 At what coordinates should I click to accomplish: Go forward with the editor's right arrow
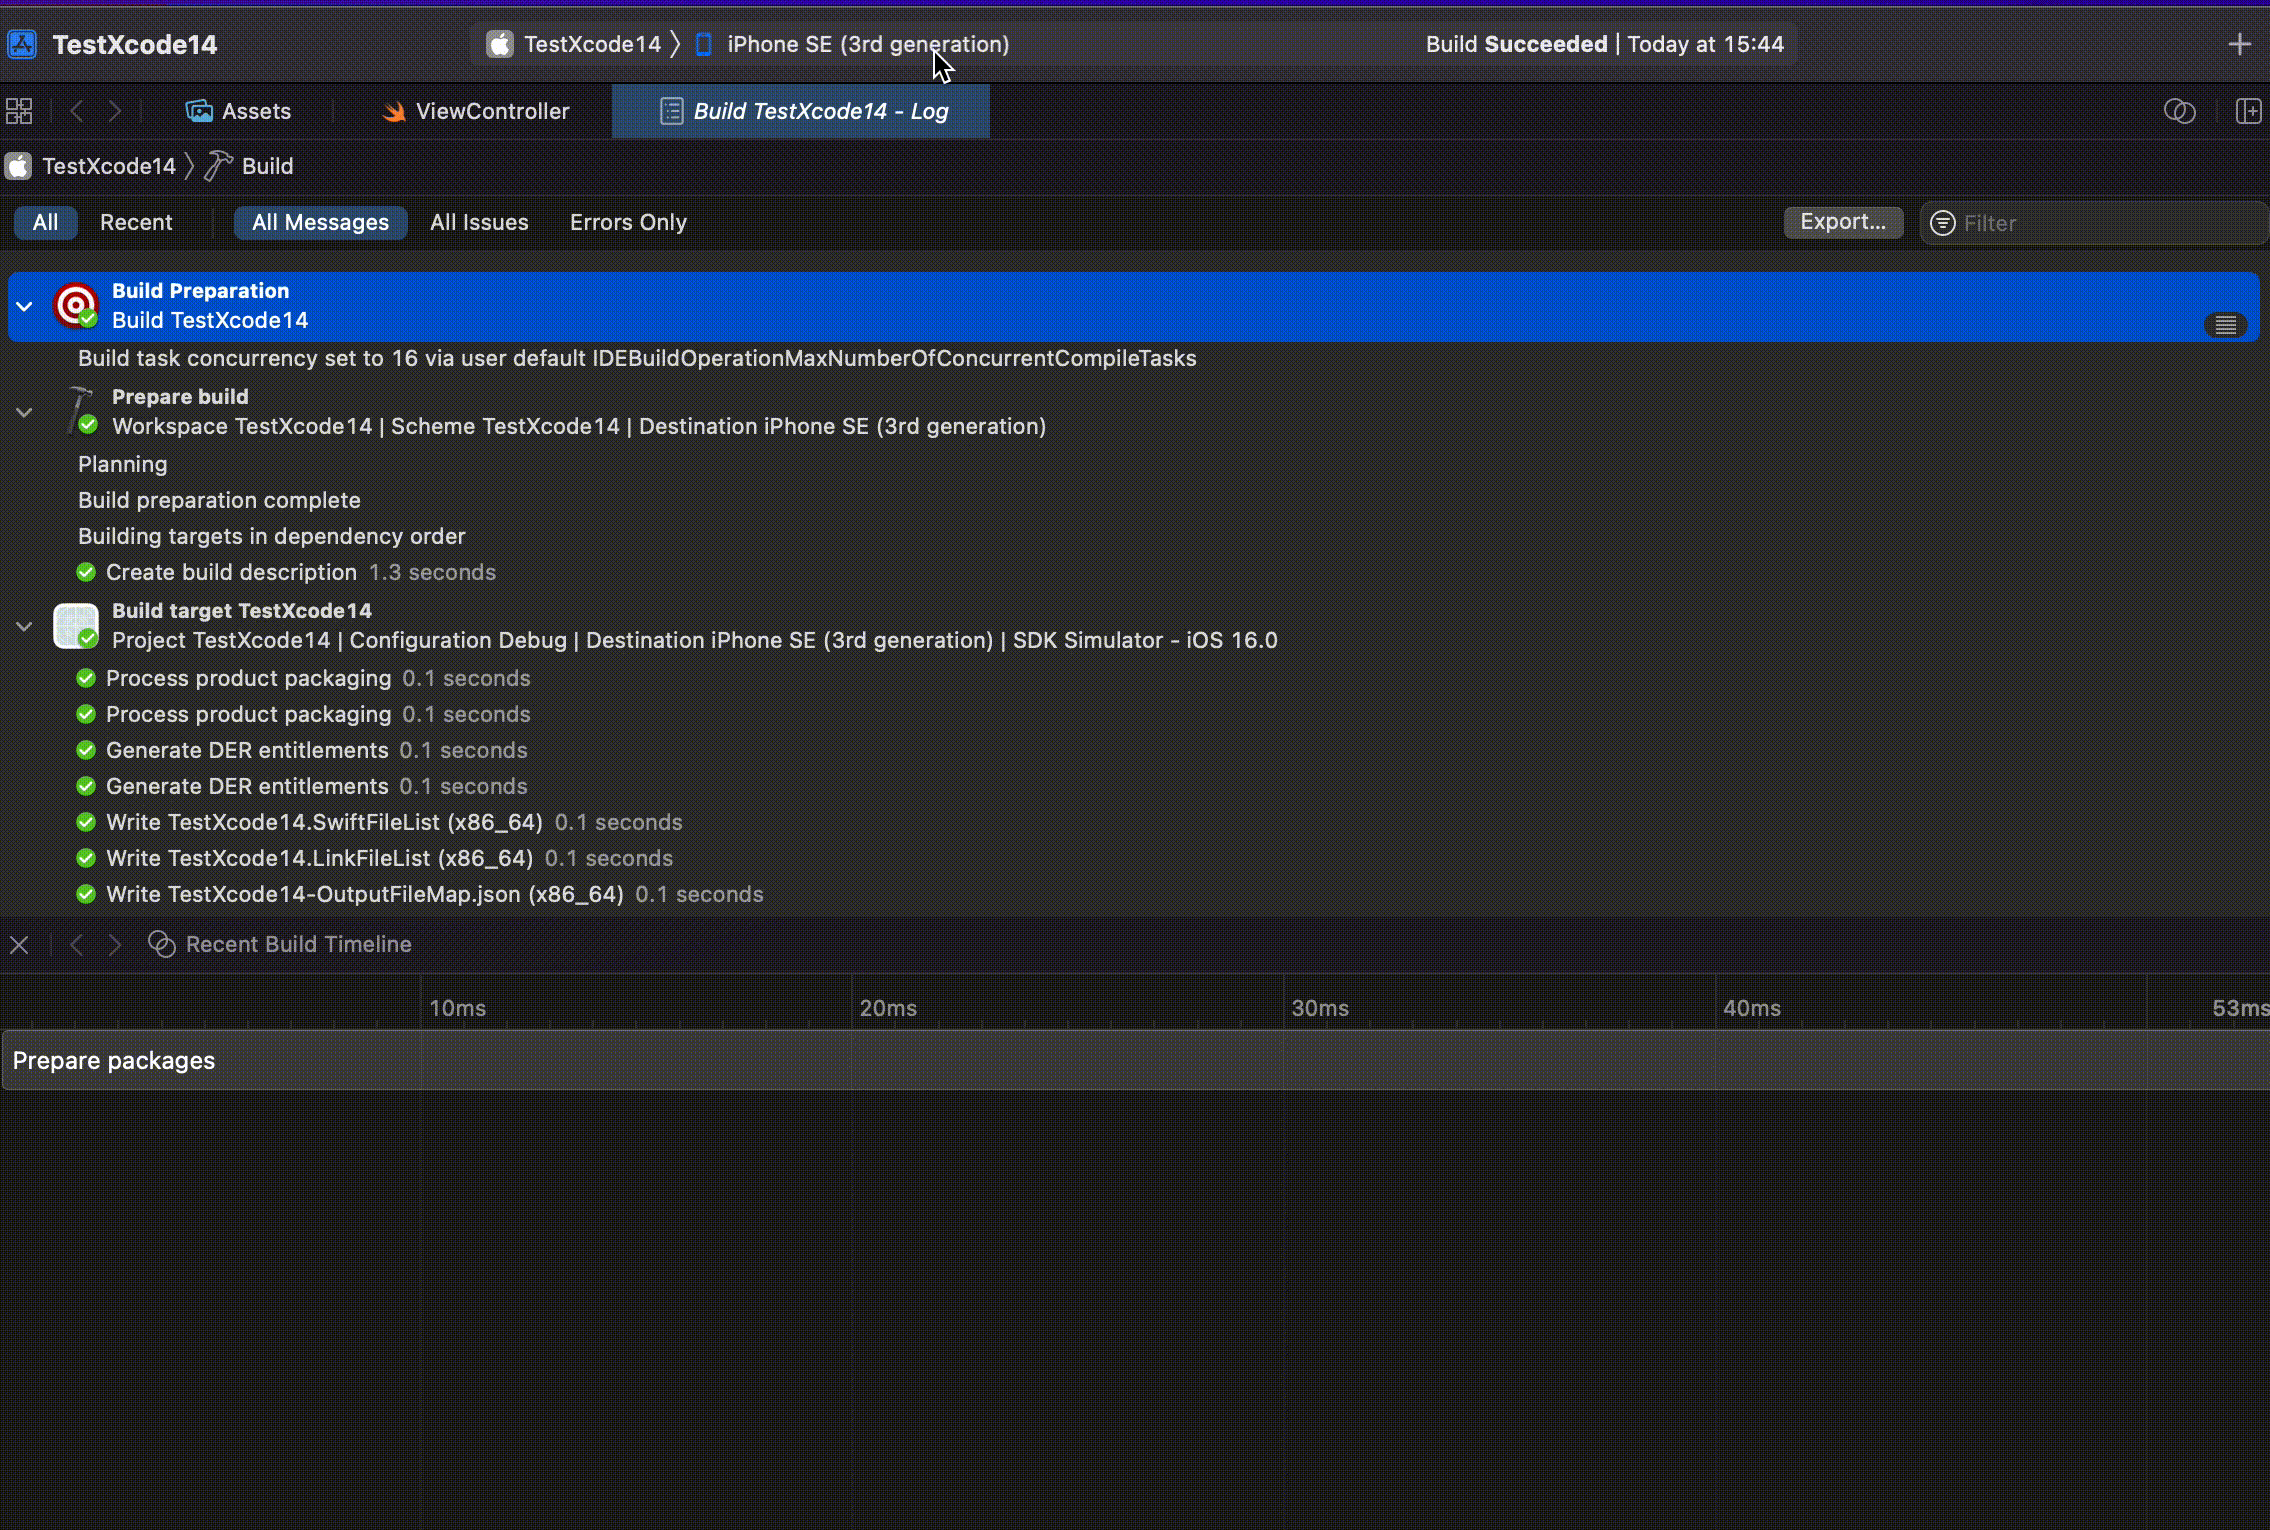[115, 111]
